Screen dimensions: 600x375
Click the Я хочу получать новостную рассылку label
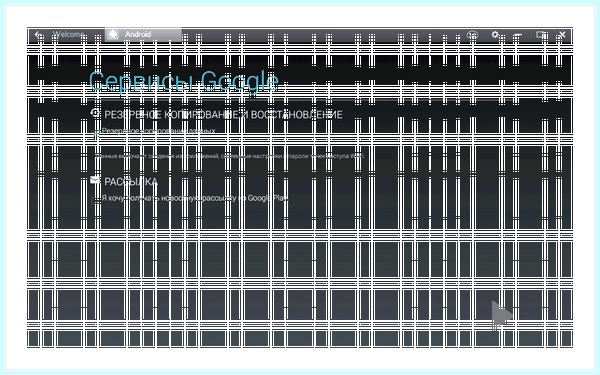(195, 198)
